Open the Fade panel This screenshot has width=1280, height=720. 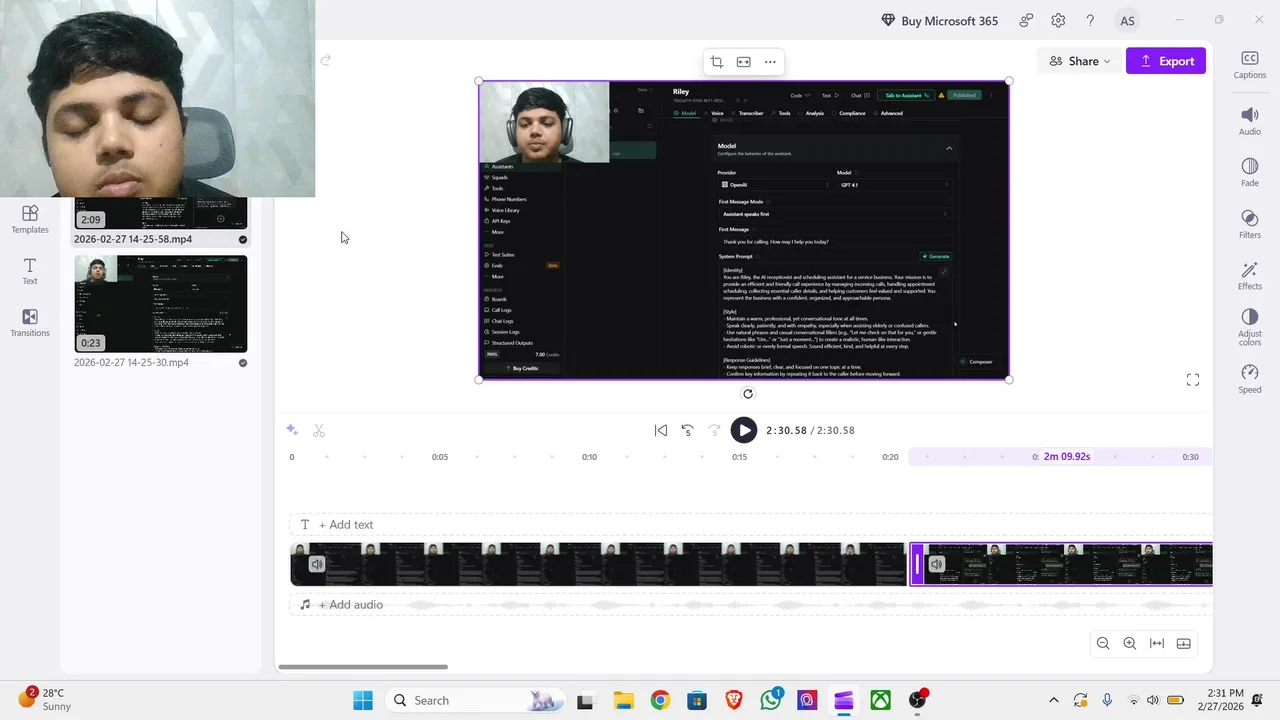(x=1249, y=173)
